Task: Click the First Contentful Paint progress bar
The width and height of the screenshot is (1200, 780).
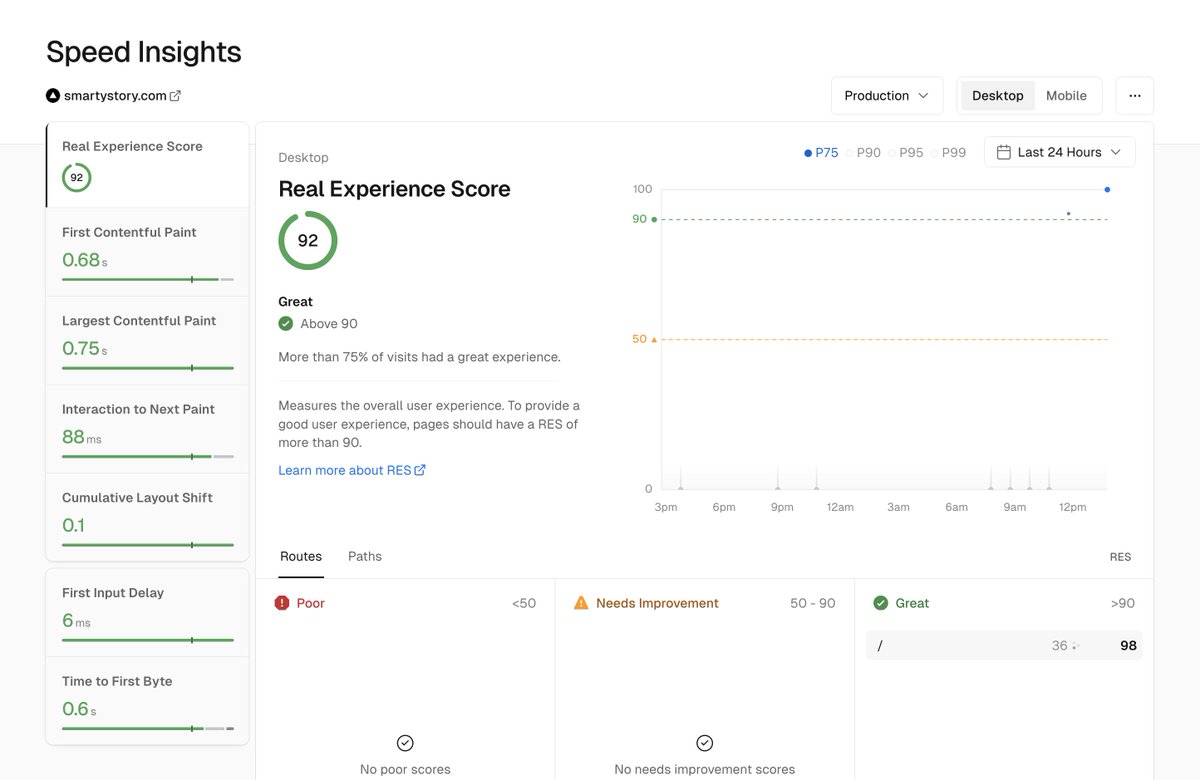Action: click(148, 280)
